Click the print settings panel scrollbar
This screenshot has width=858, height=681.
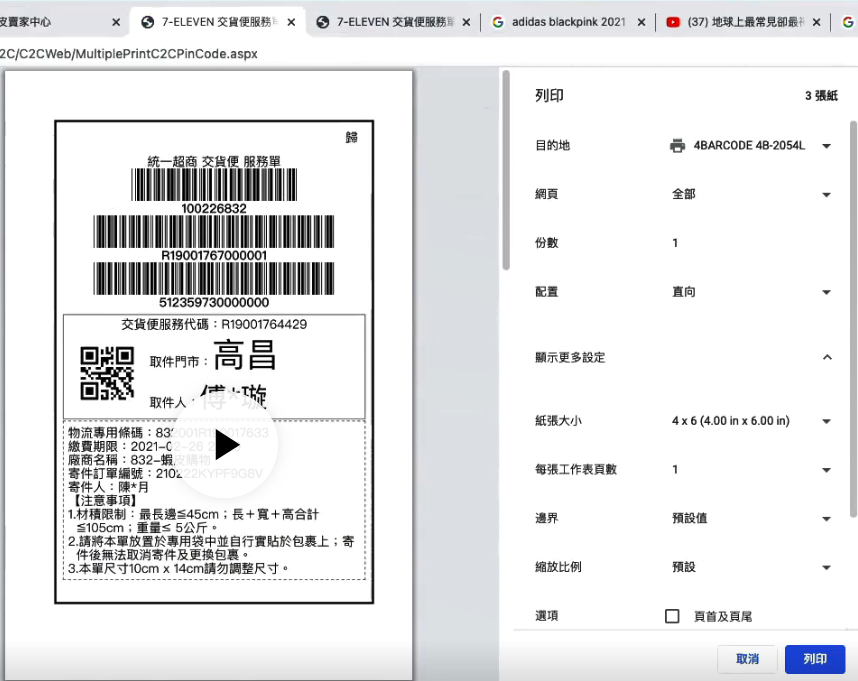point(853,319)
